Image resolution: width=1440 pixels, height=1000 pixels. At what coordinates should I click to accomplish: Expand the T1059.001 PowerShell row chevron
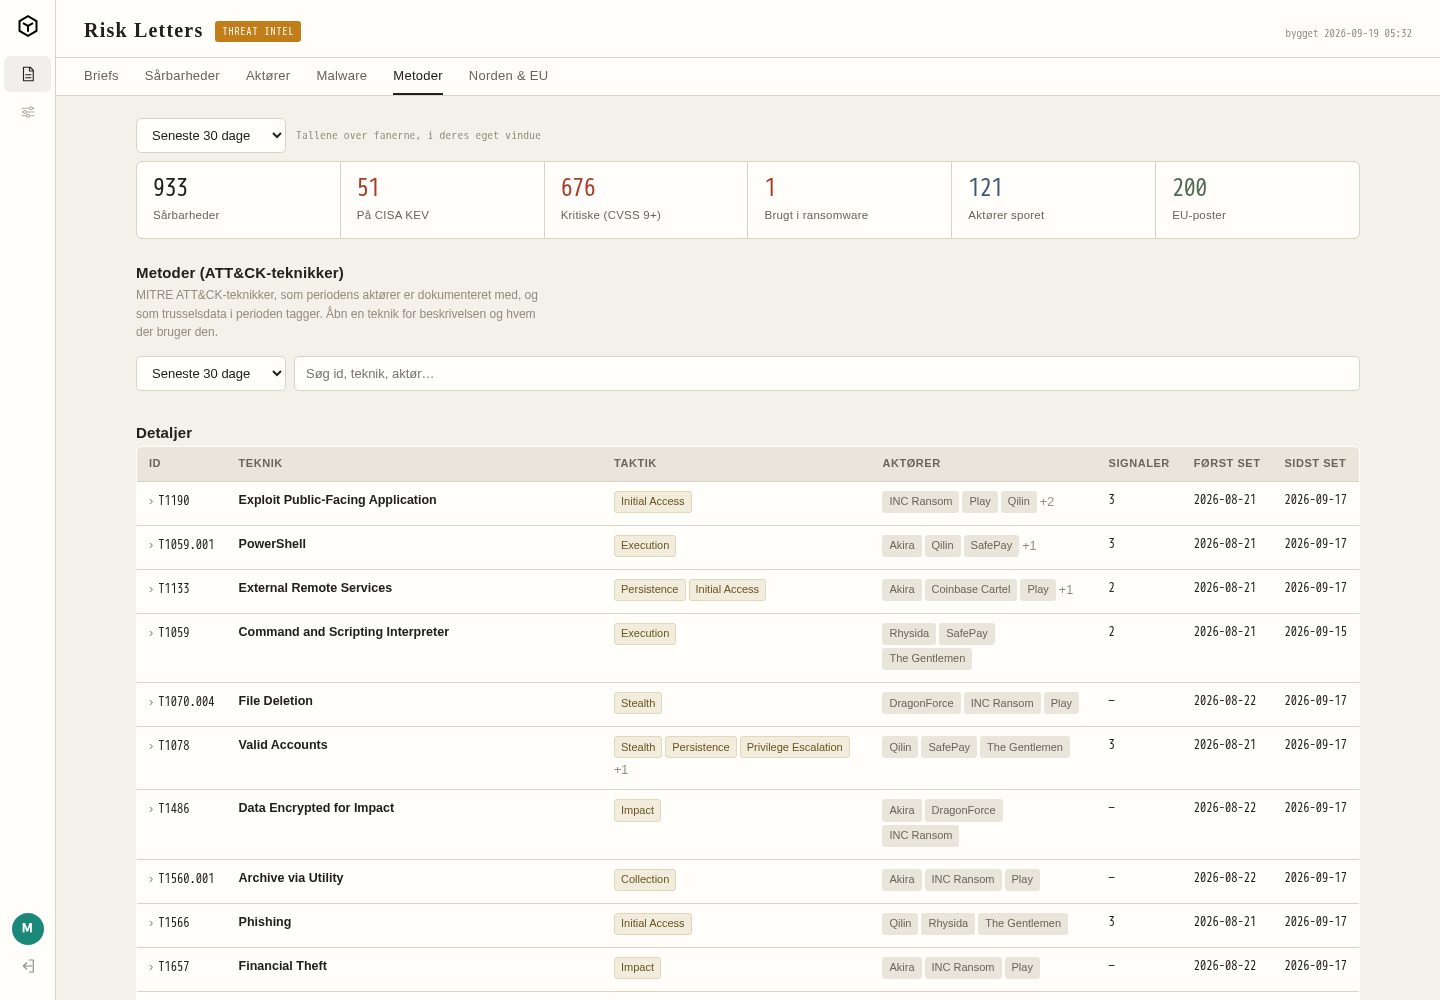coord(151,545)
